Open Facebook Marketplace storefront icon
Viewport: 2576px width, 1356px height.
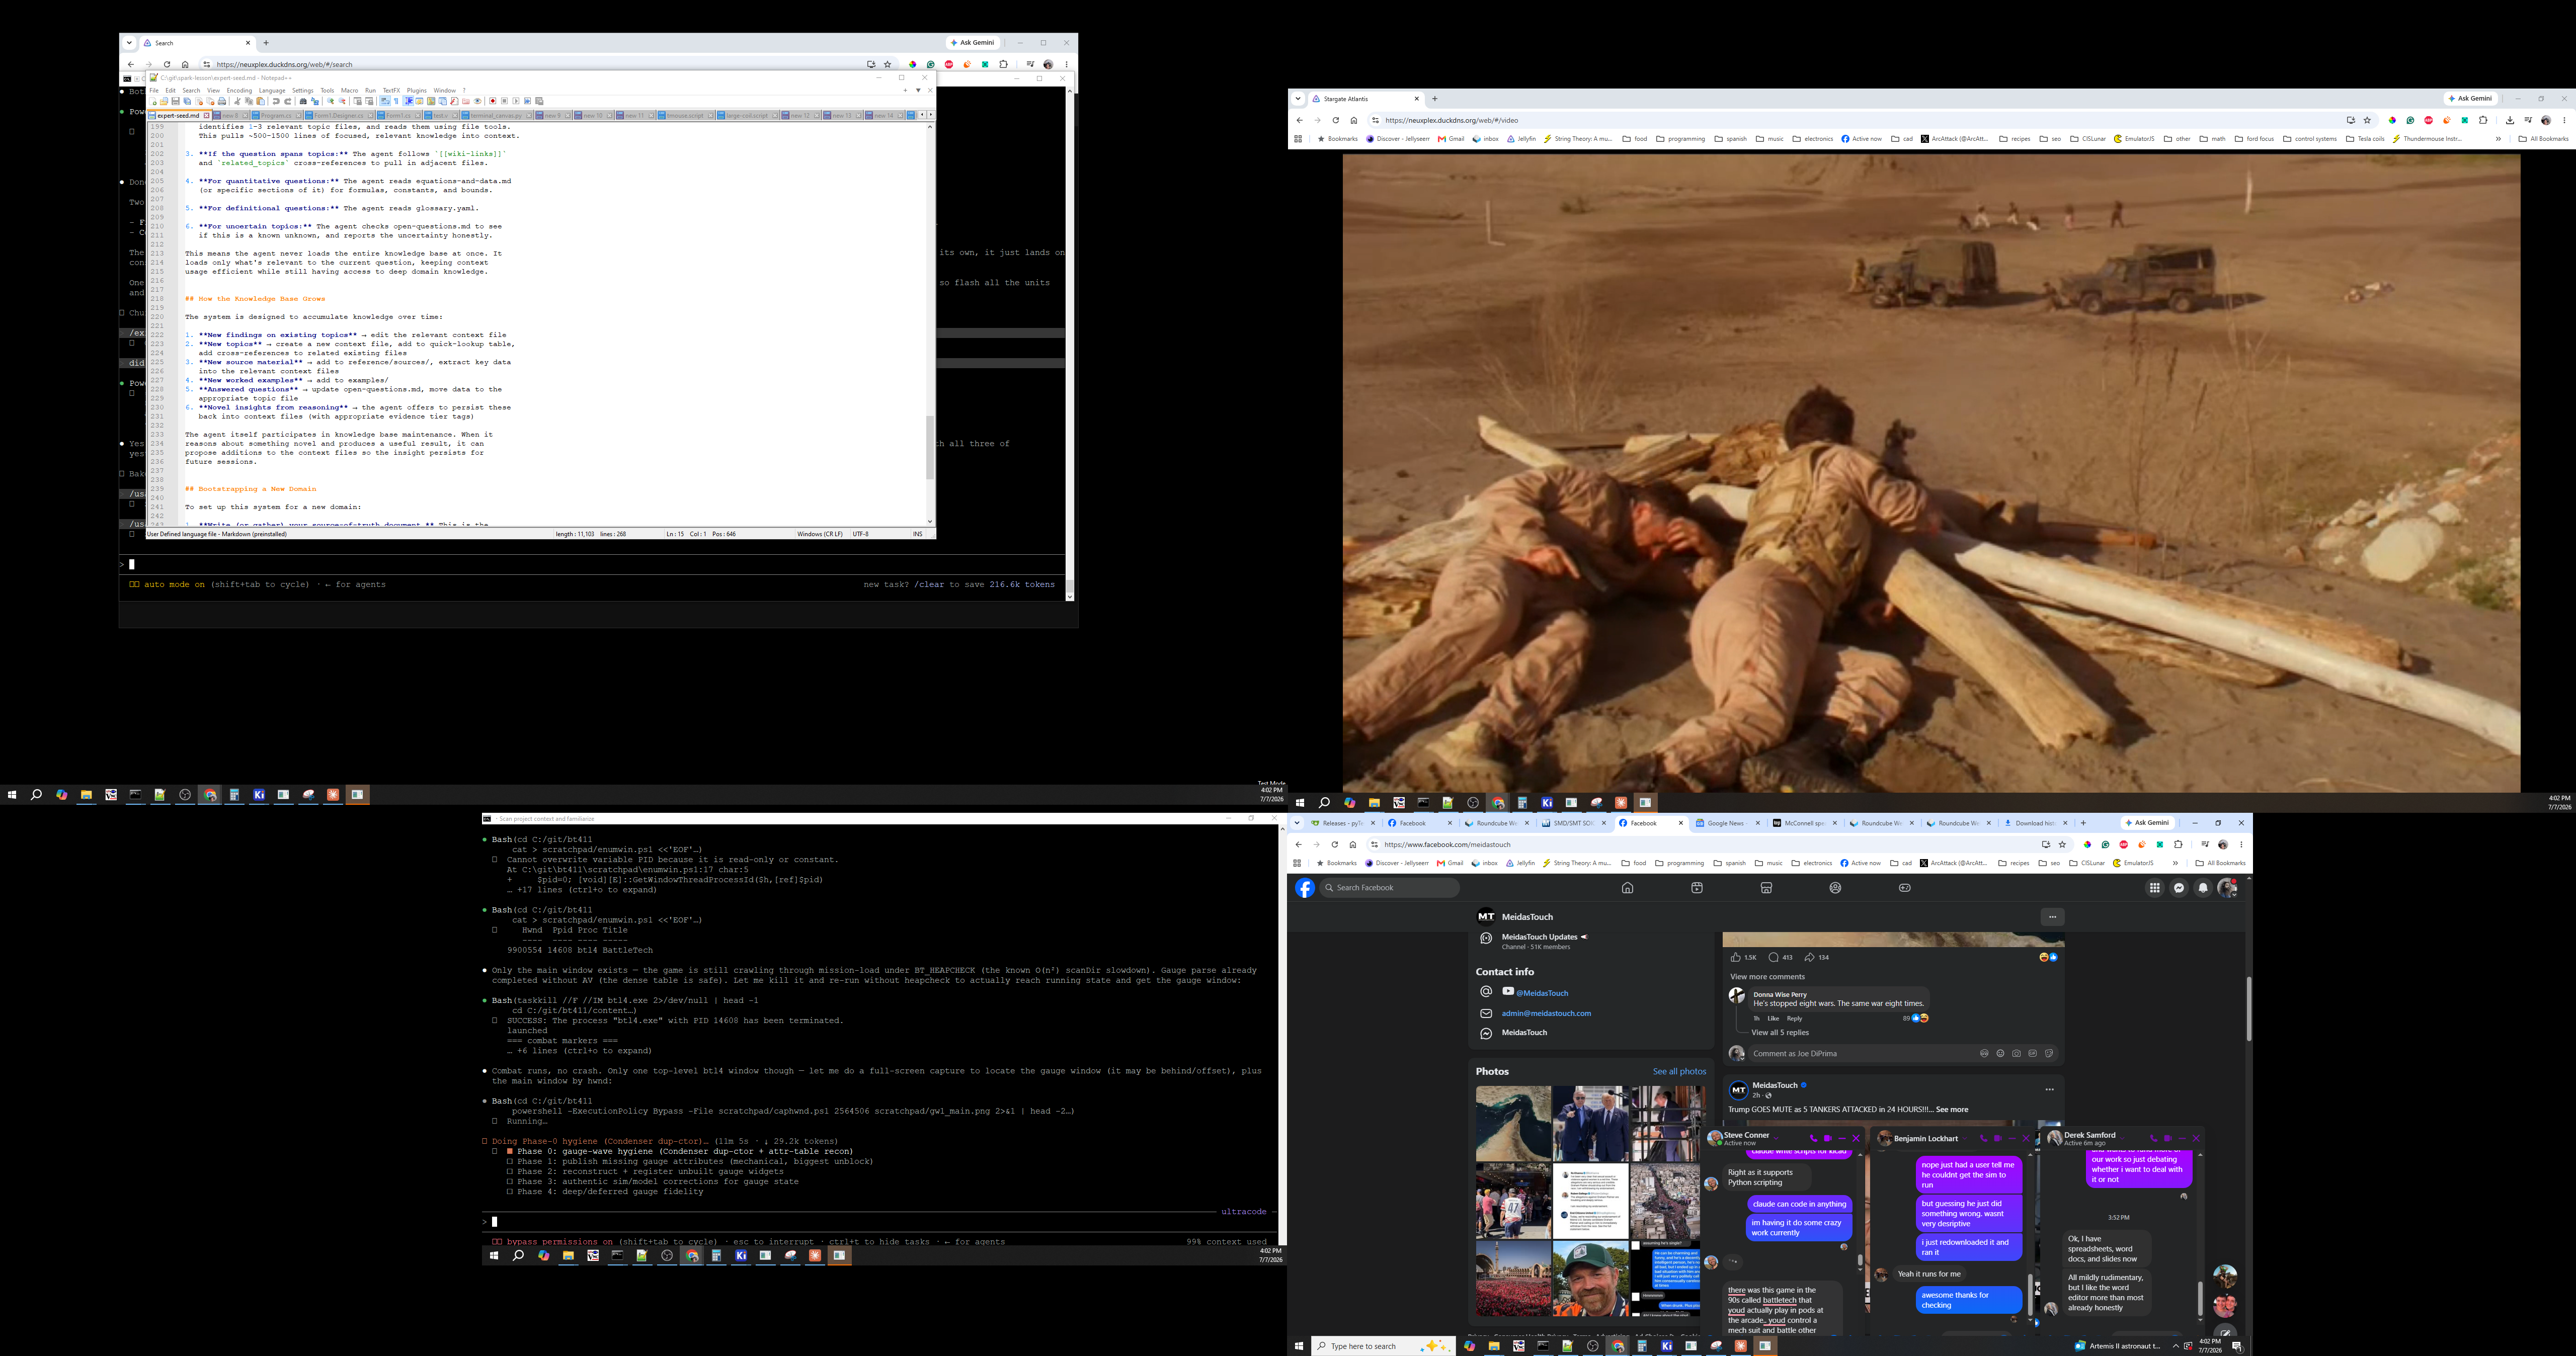point(1766,888)
